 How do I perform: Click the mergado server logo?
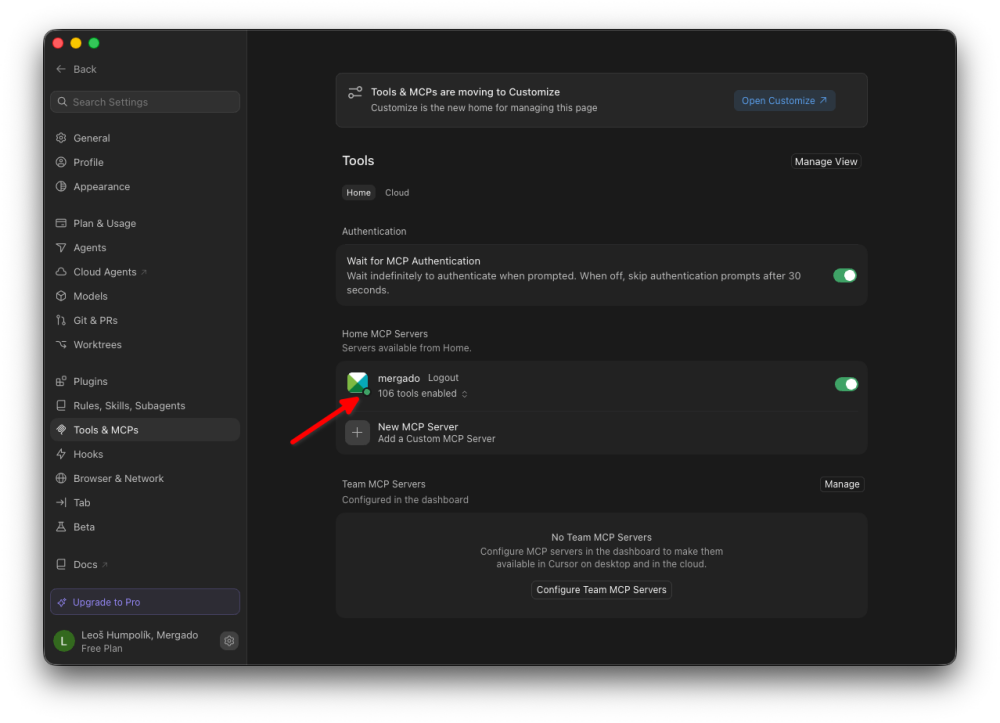click(x=357, y=383)
